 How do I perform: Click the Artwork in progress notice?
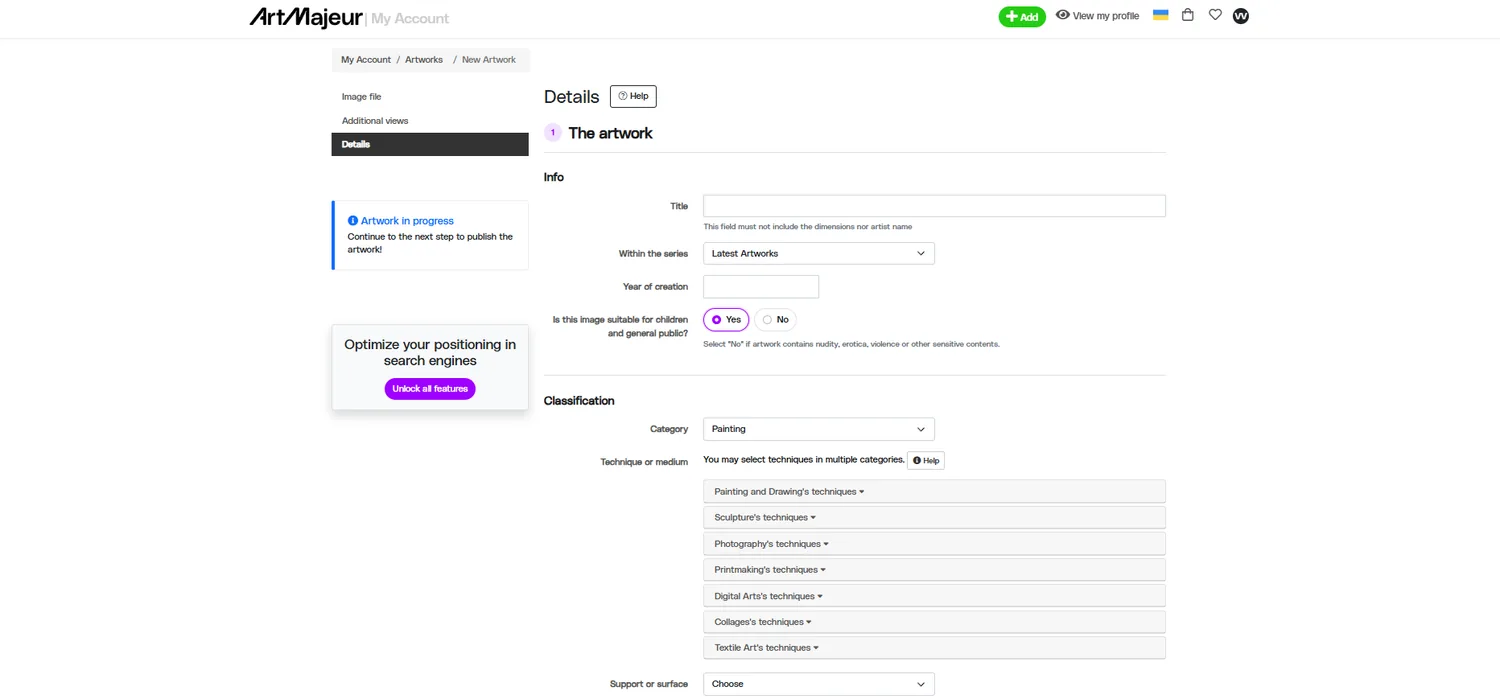(x=430, y=235)
